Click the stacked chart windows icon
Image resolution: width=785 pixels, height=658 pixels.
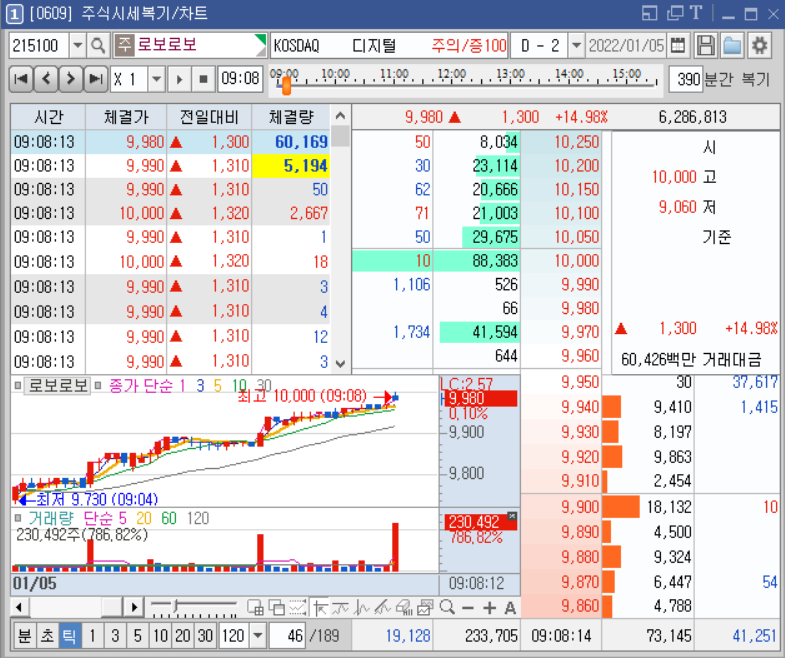(x=425, y=608)
